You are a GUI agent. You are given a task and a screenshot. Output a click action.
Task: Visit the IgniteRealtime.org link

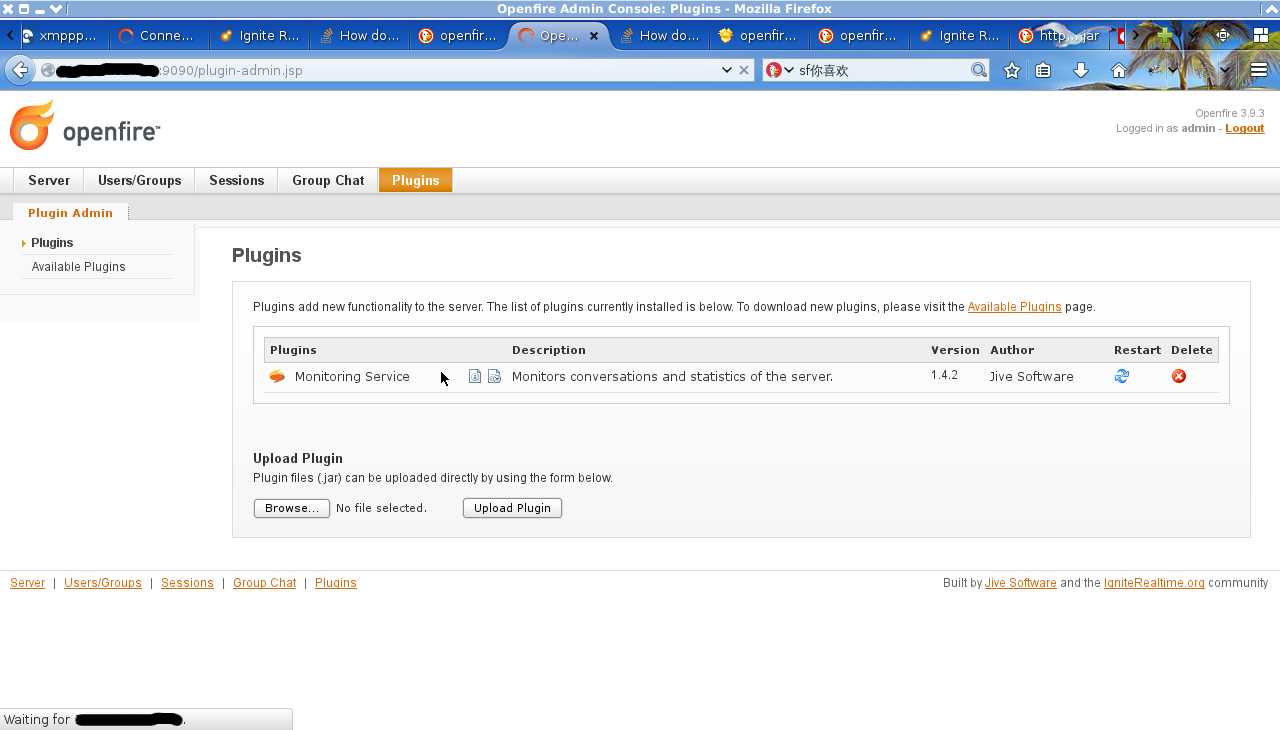[x=1154, y=583]
